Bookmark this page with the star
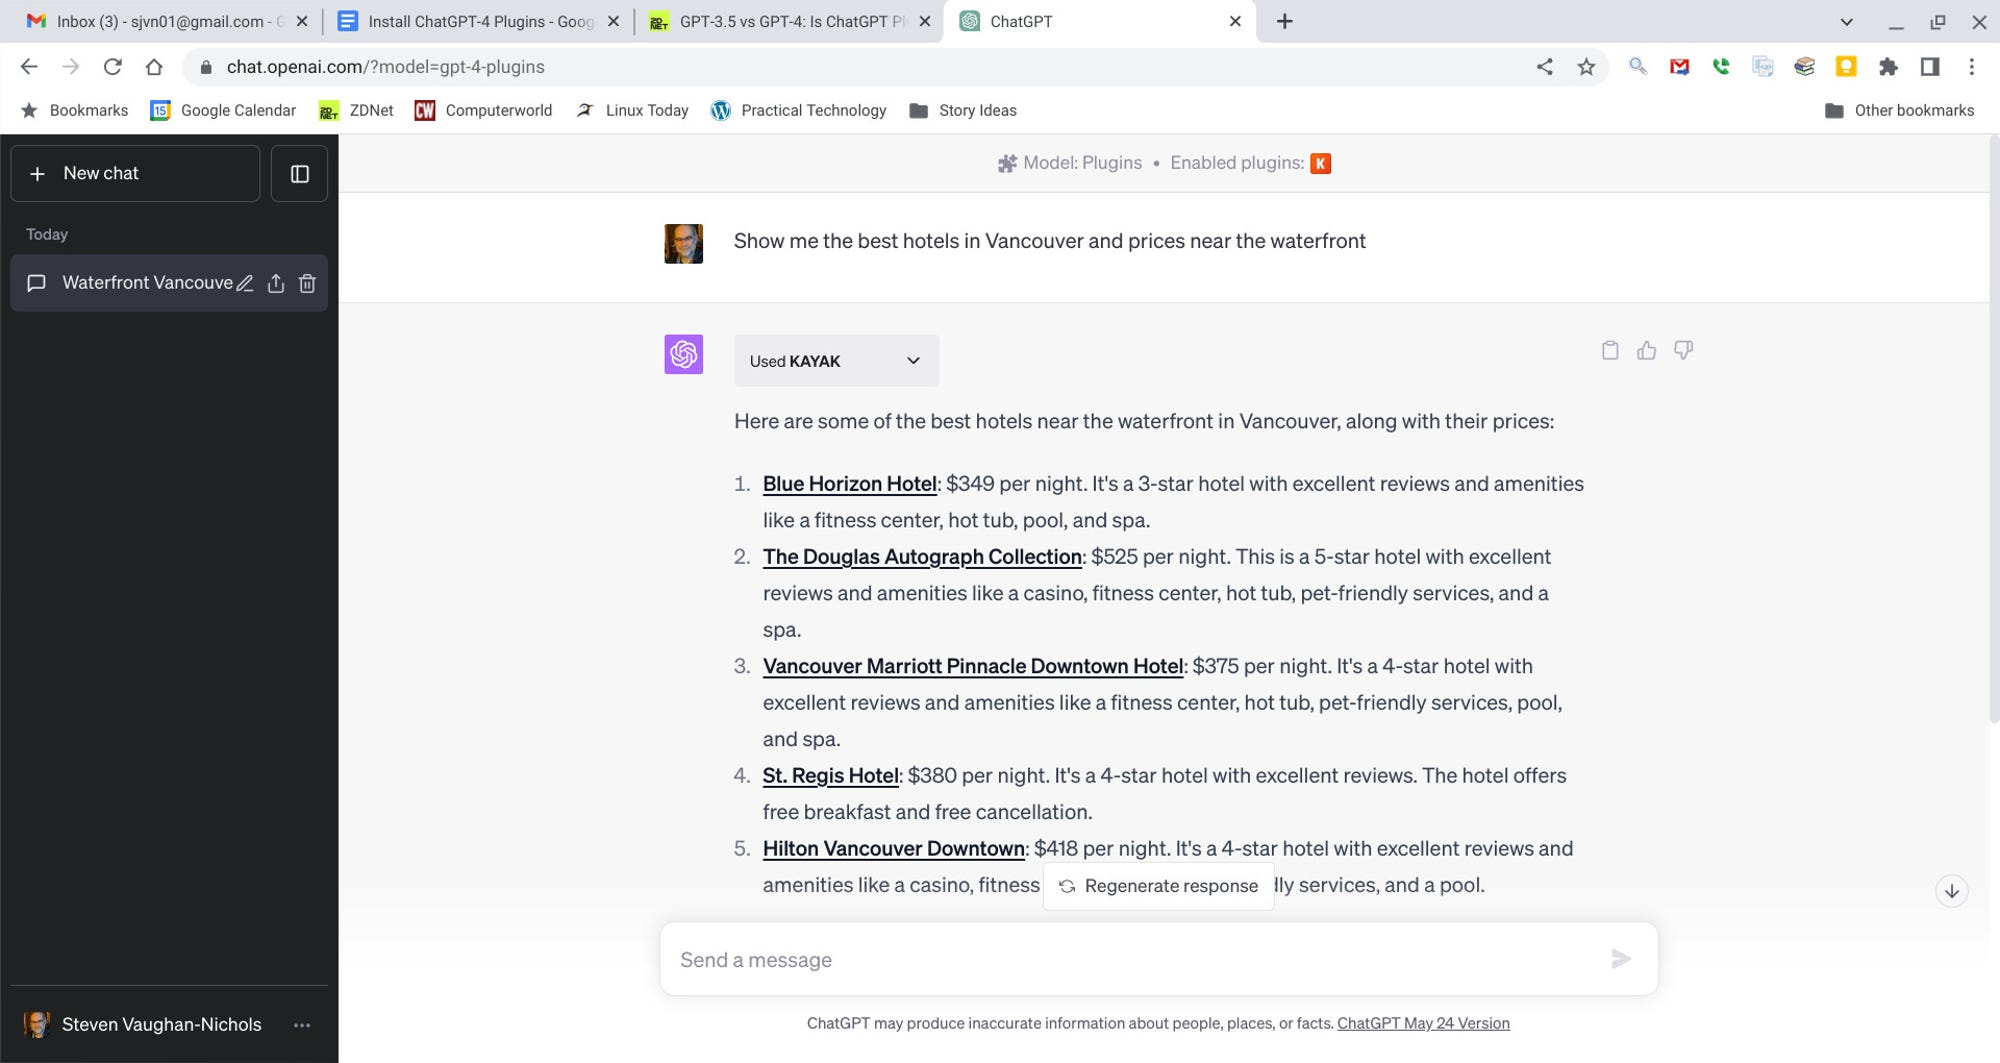 point(1586,67)
